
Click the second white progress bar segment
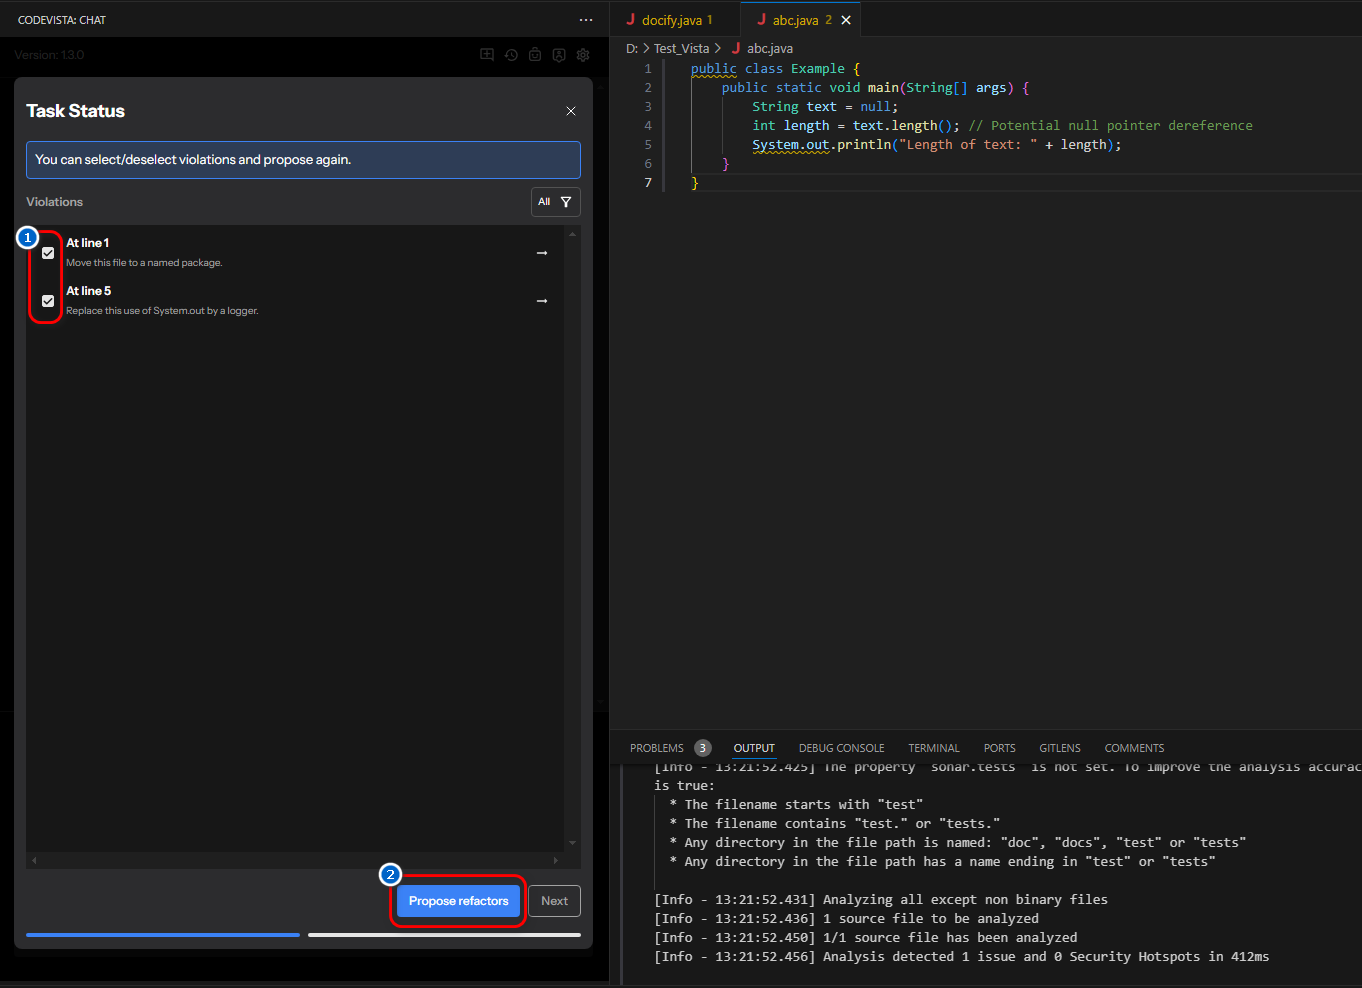pyautogui.click(x=444, y=935)
